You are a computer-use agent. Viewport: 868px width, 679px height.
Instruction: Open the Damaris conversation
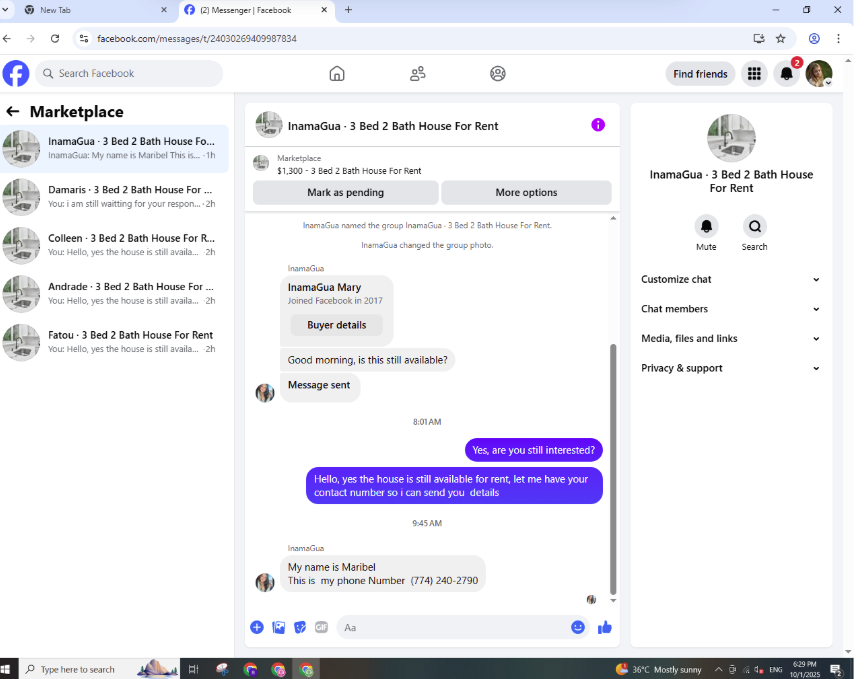tap(115, 197)
